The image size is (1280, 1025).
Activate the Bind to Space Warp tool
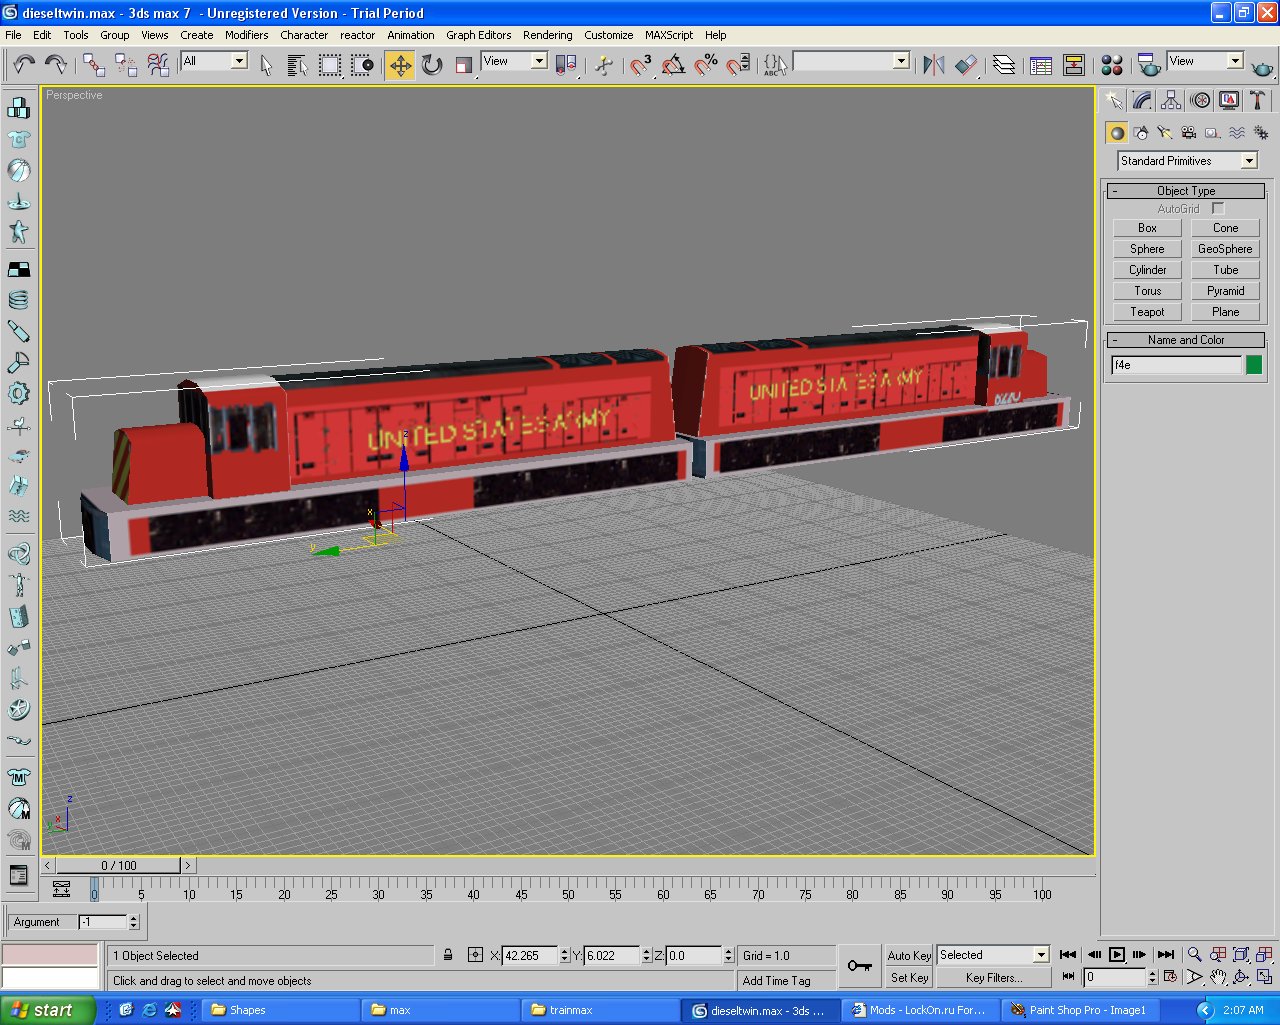(158, 65)
